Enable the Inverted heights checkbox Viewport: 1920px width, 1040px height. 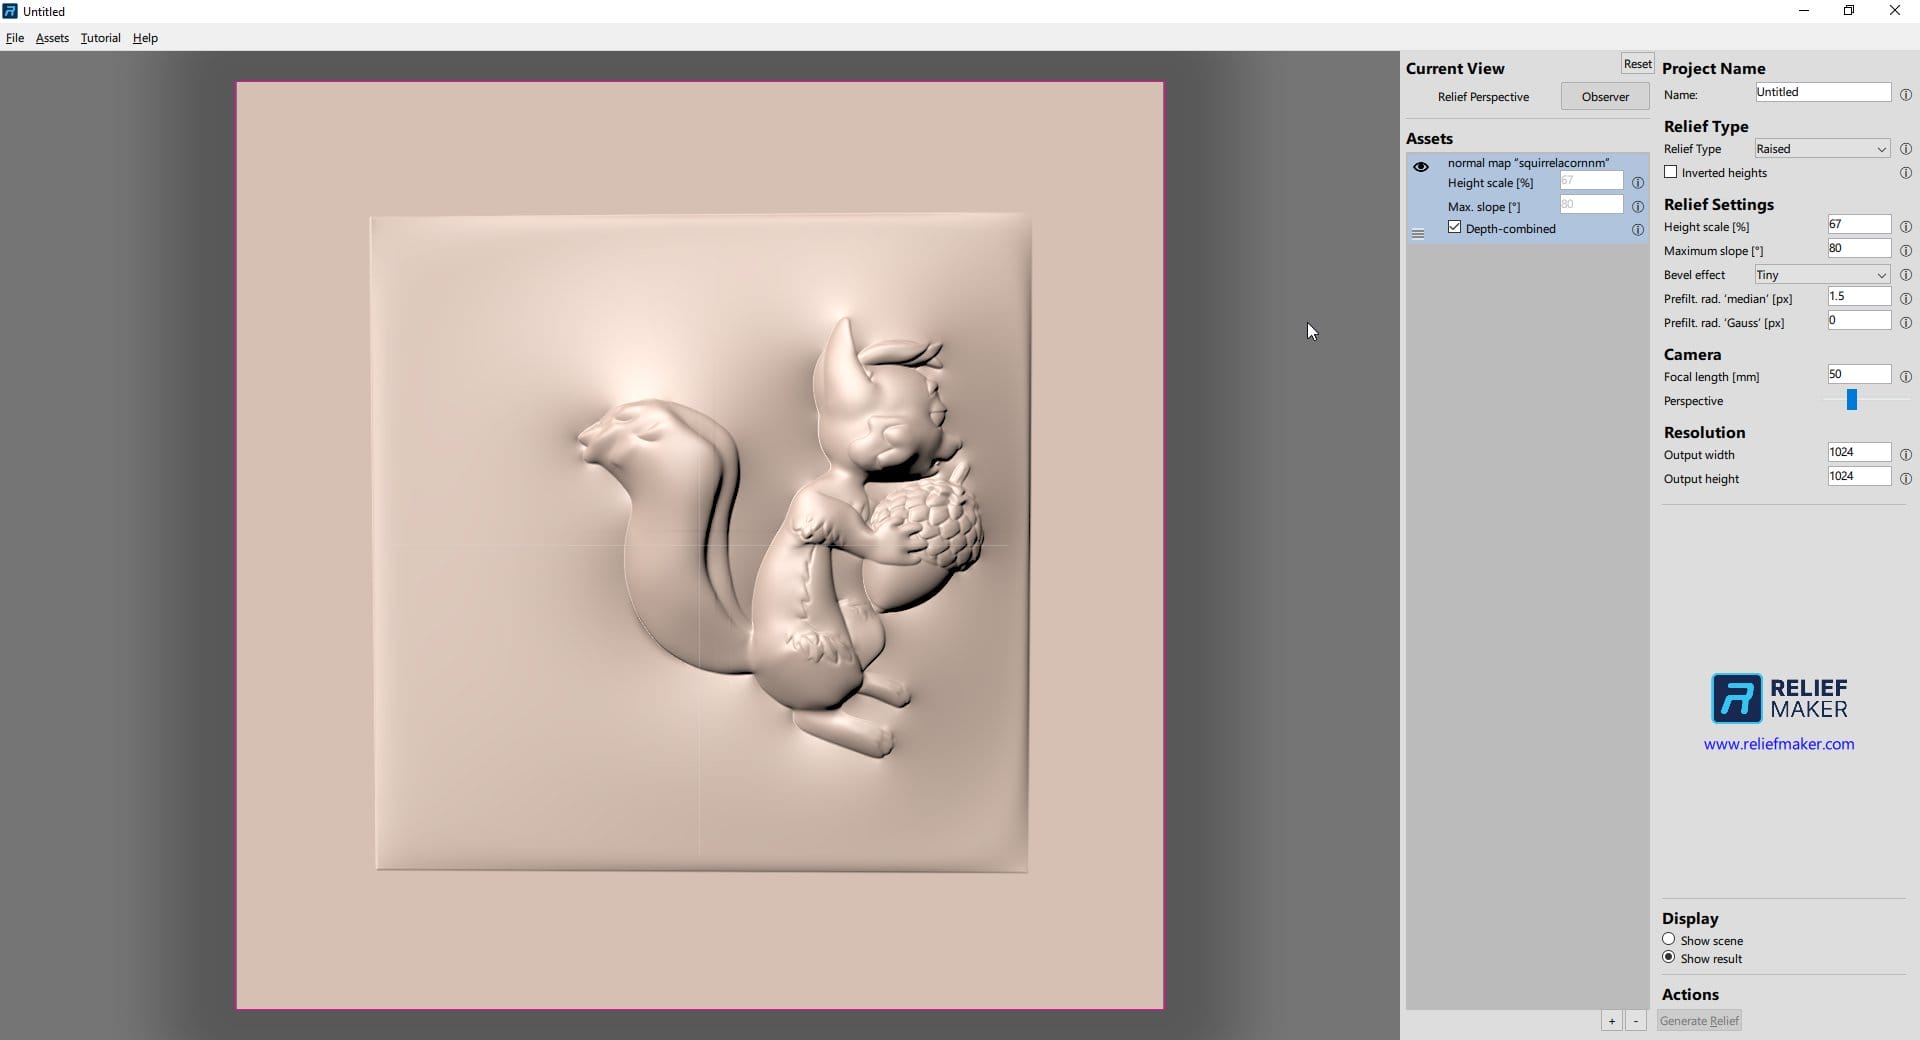tap(1670, 172)
